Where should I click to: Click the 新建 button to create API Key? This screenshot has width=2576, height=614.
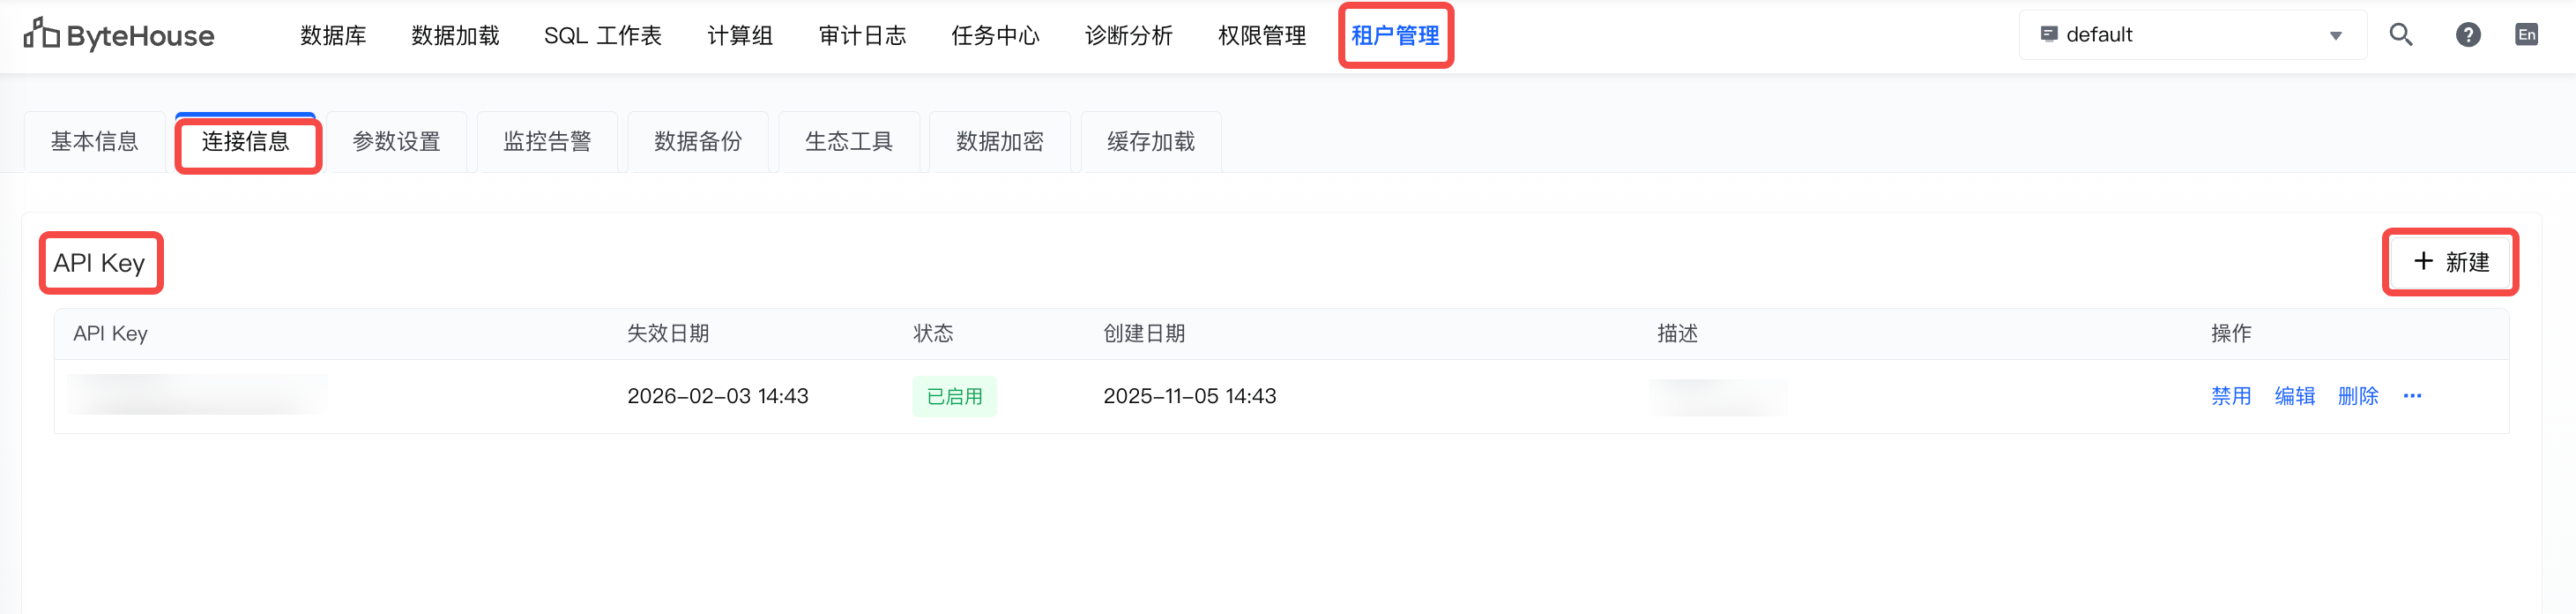pos(2450,262)
